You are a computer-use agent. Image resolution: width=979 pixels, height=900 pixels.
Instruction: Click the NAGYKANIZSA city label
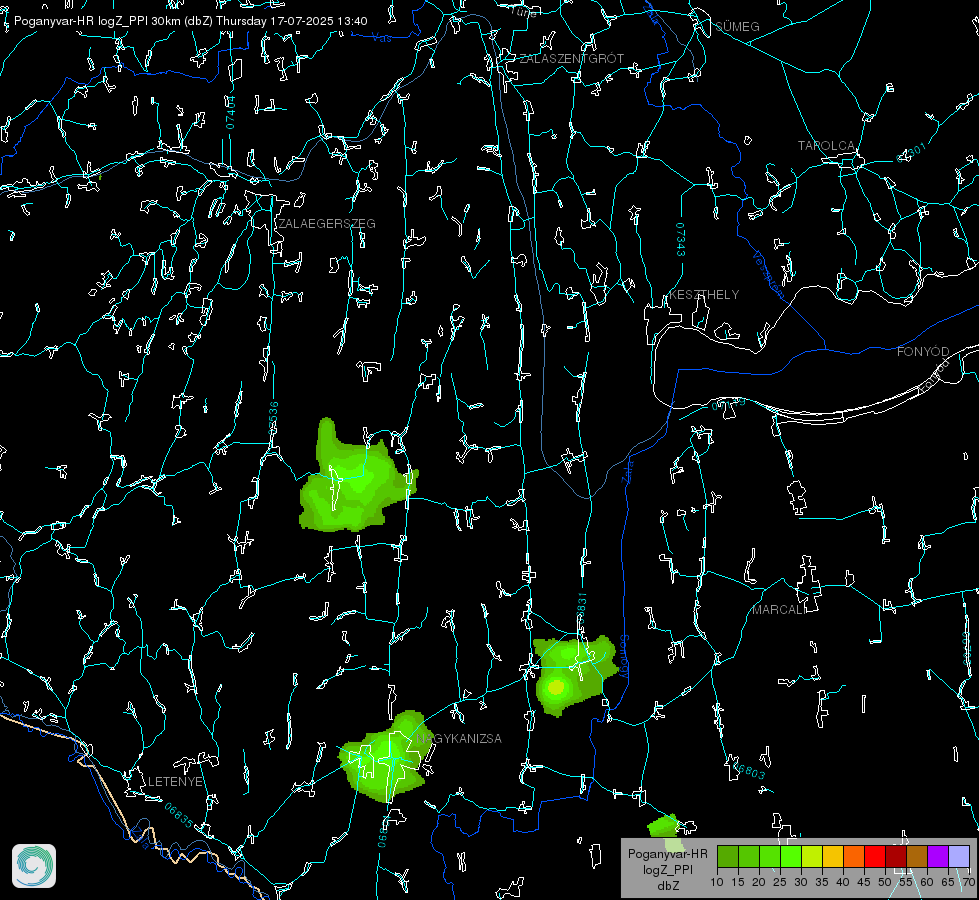click(459, 739)
